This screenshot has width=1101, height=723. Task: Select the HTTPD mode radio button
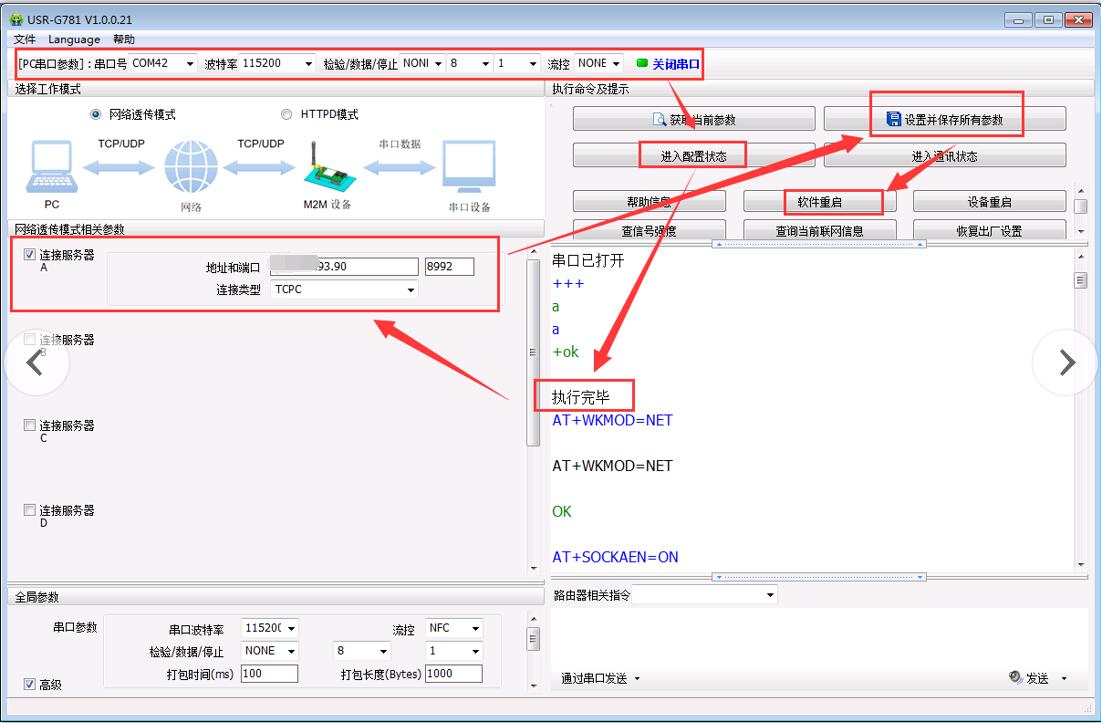point(287,115)
